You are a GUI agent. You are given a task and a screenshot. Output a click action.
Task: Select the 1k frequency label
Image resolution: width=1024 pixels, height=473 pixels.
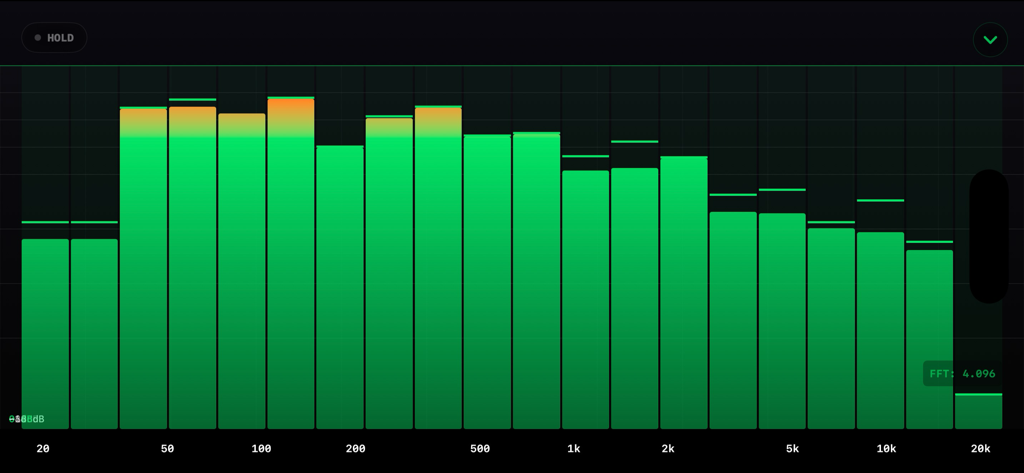click(x=573, y=449)
